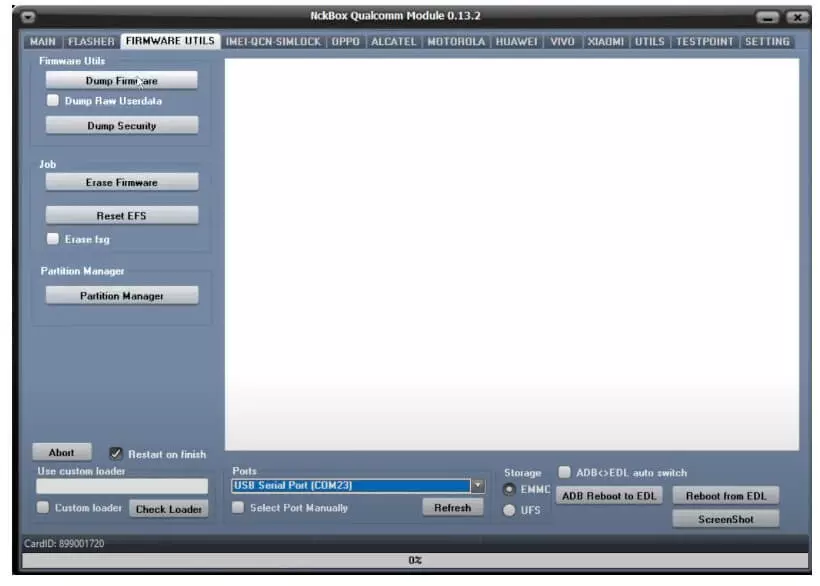Click the CardID: 899001720 status text
The width and height of the screenshot is (820, 586).
[x=64, y=544]
